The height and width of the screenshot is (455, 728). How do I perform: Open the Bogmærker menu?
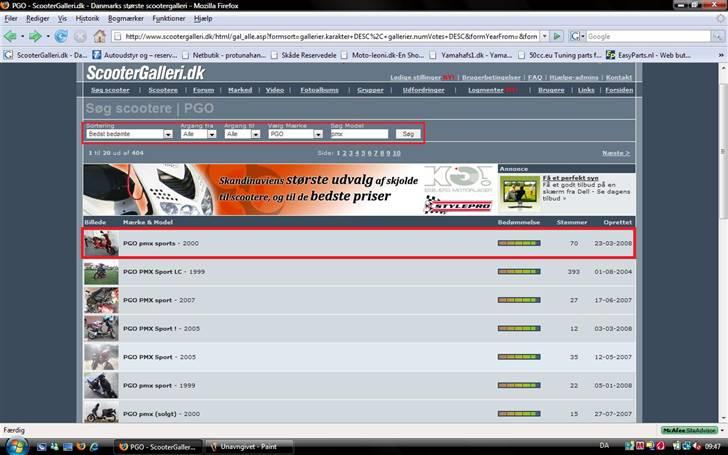pyautogui.click(x=126, y=19)
